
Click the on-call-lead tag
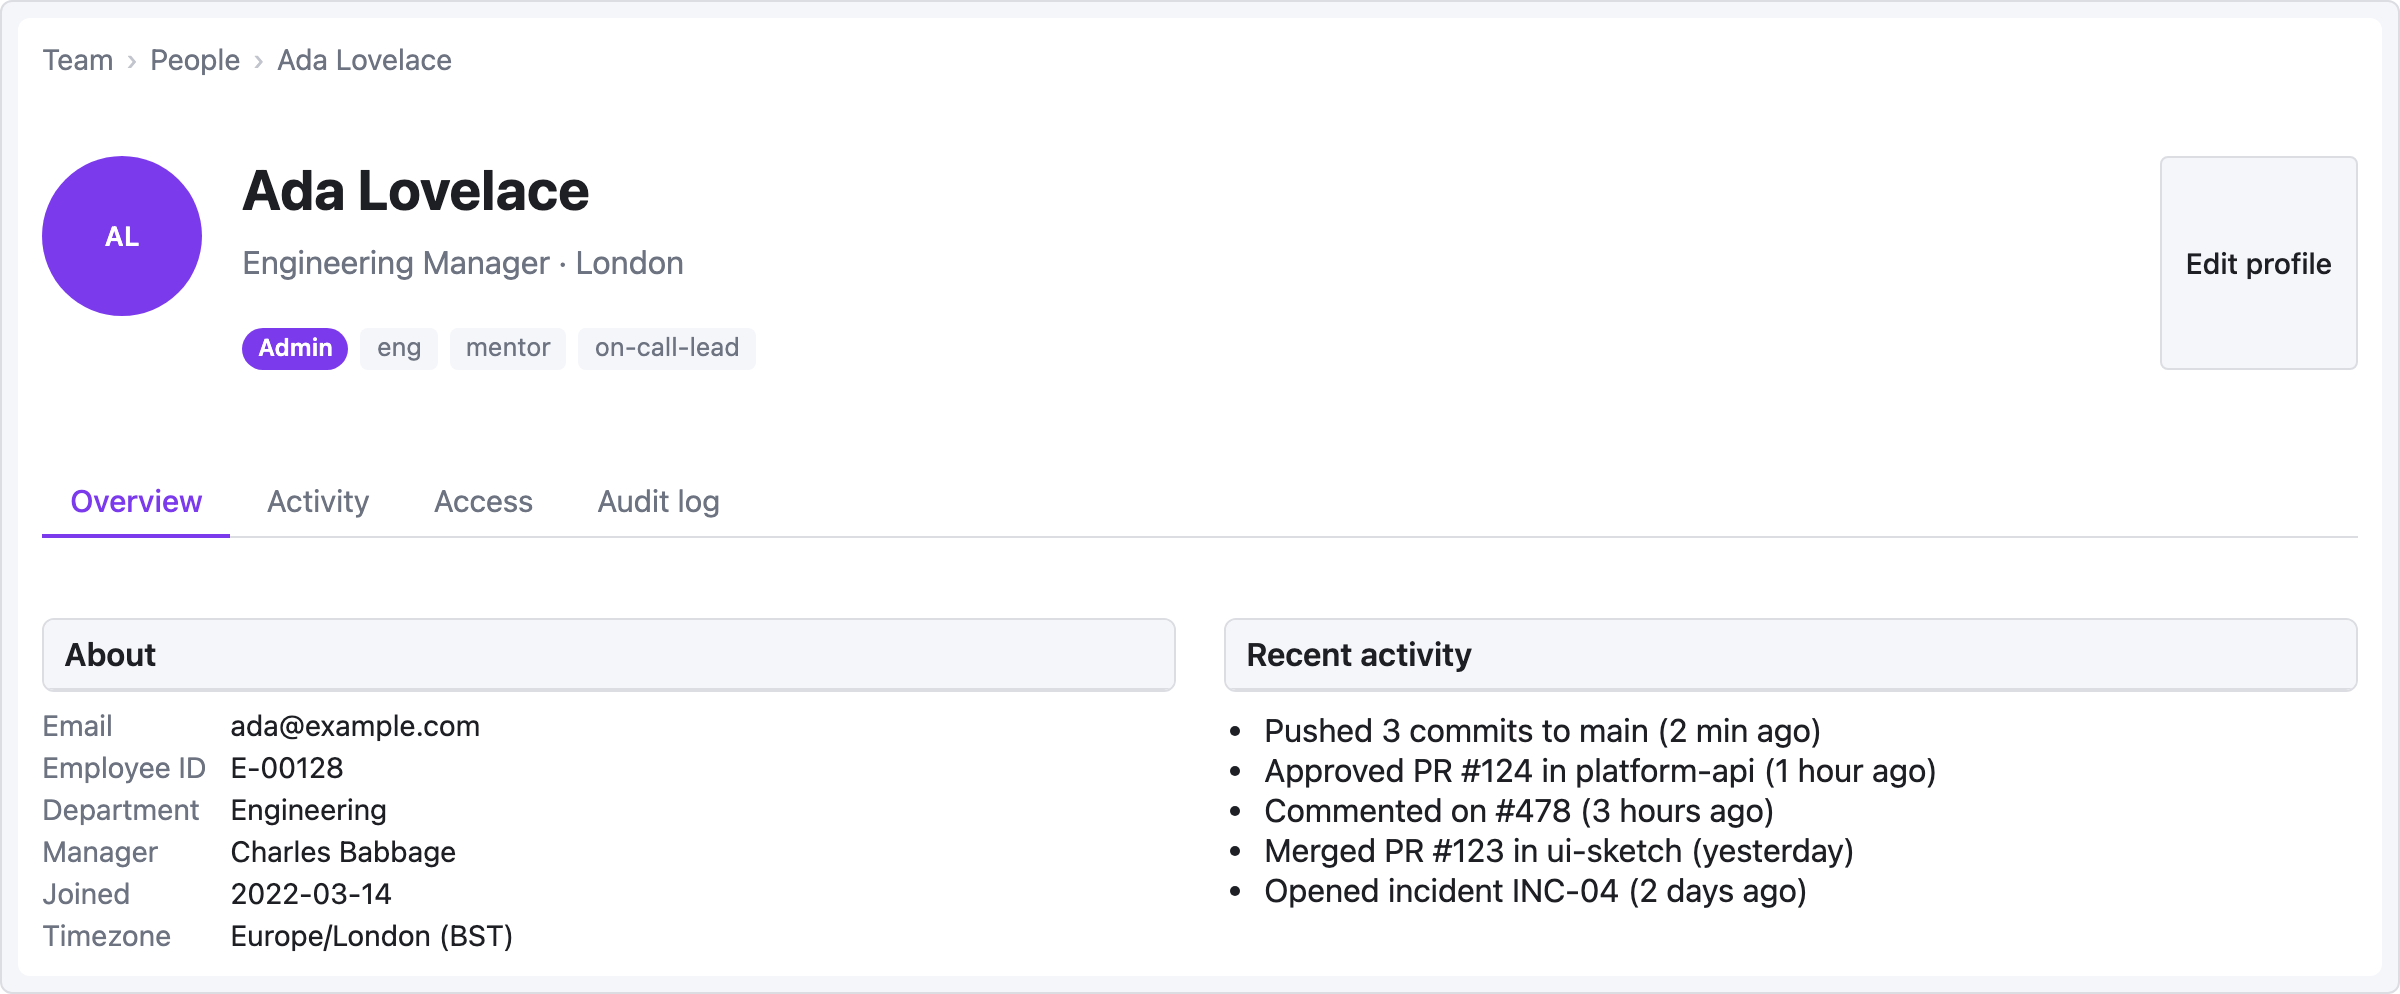pos(667,348)
